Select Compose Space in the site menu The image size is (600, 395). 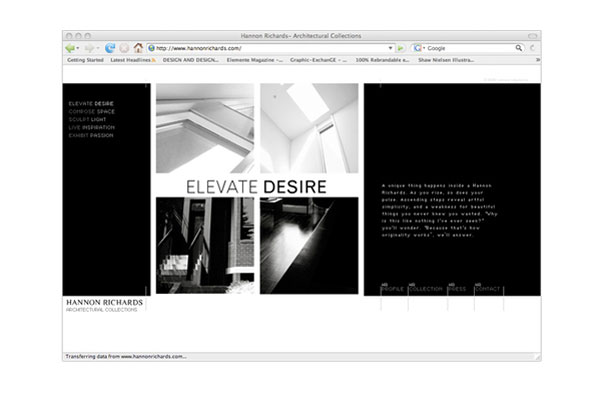[91, 111]
